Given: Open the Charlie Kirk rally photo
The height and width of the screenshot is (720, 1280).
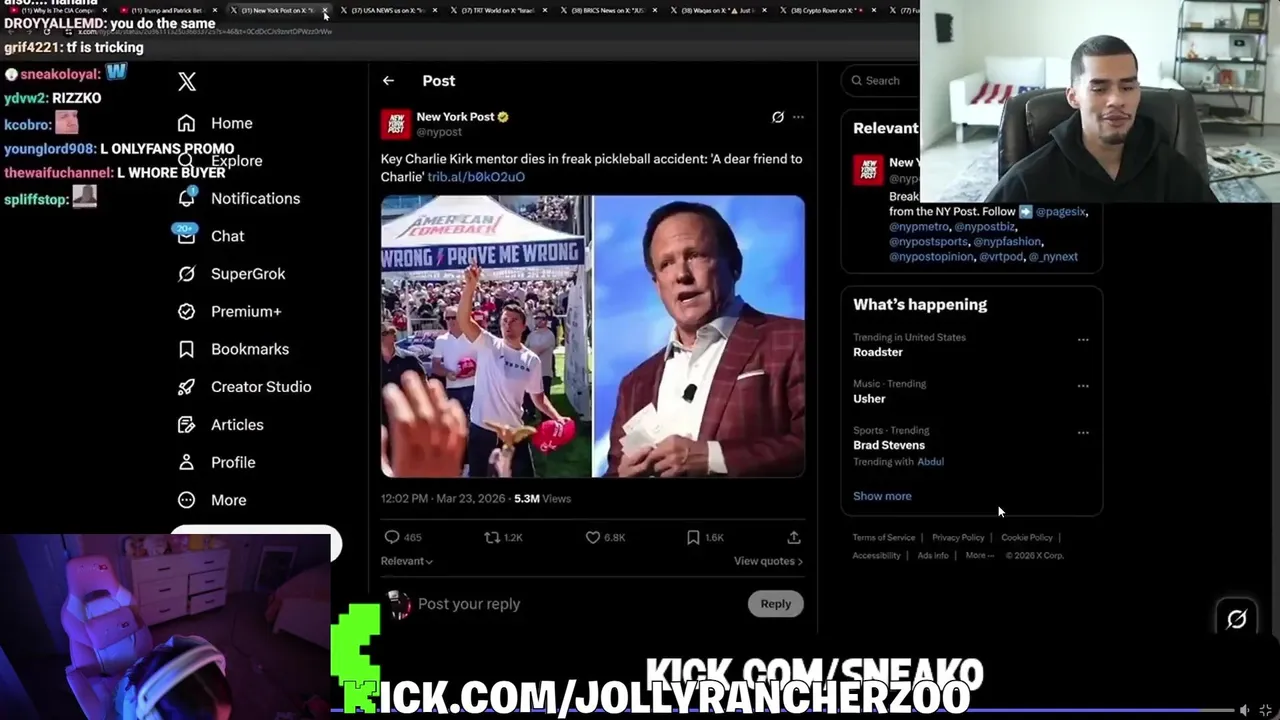Looking at the screenshot, I should coord(485,336).
